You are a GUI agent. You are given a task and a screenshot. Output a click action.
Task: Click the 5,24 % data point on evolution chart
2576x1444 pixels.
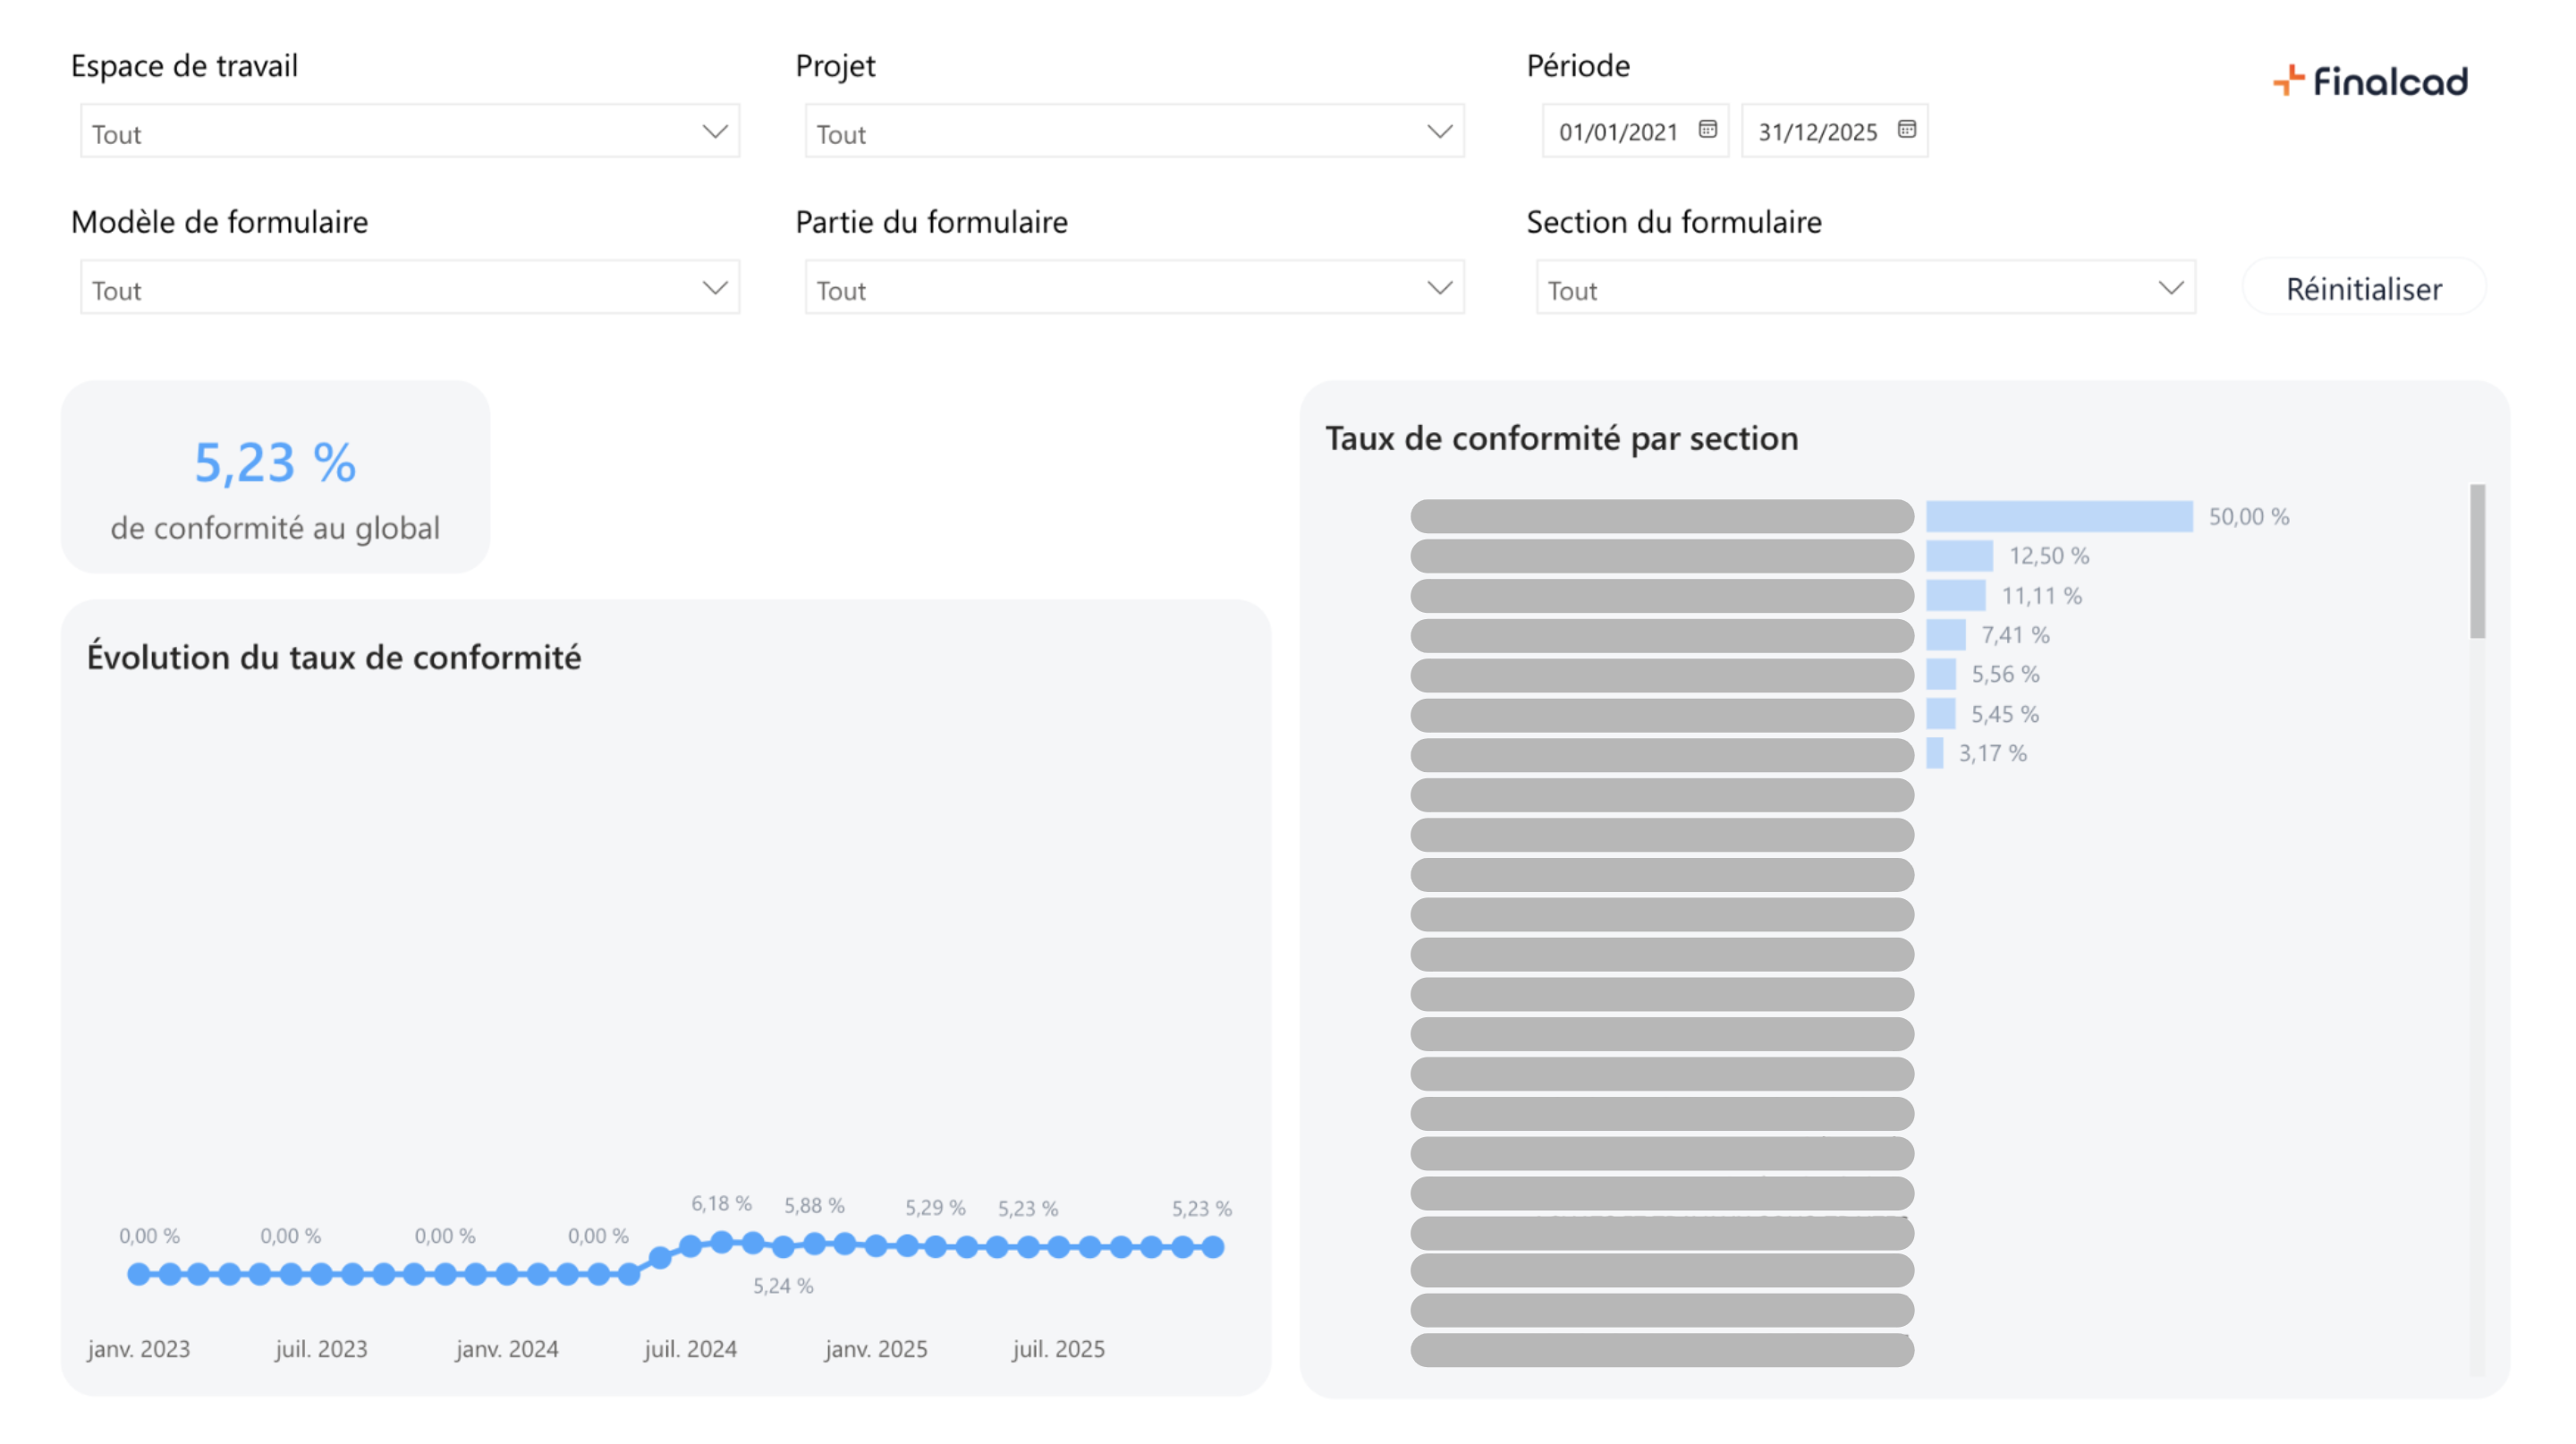783,1247
